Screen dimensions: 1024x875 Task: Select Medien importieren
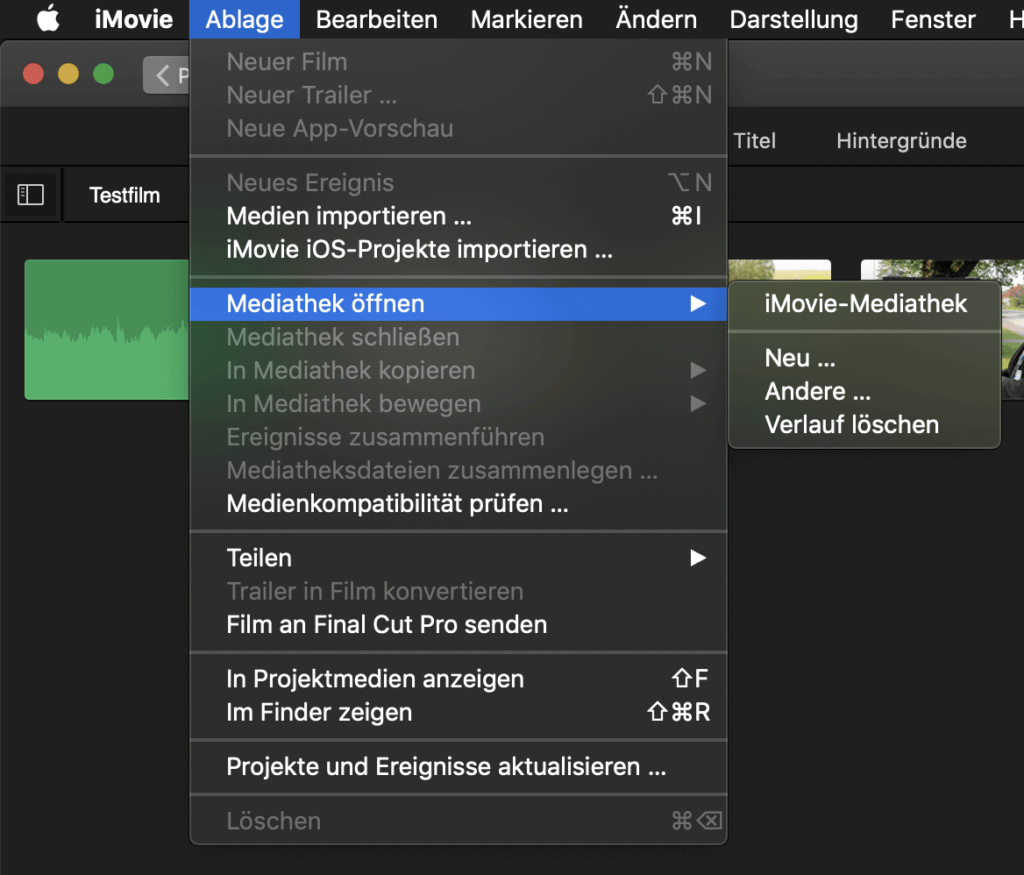point(333,216)
